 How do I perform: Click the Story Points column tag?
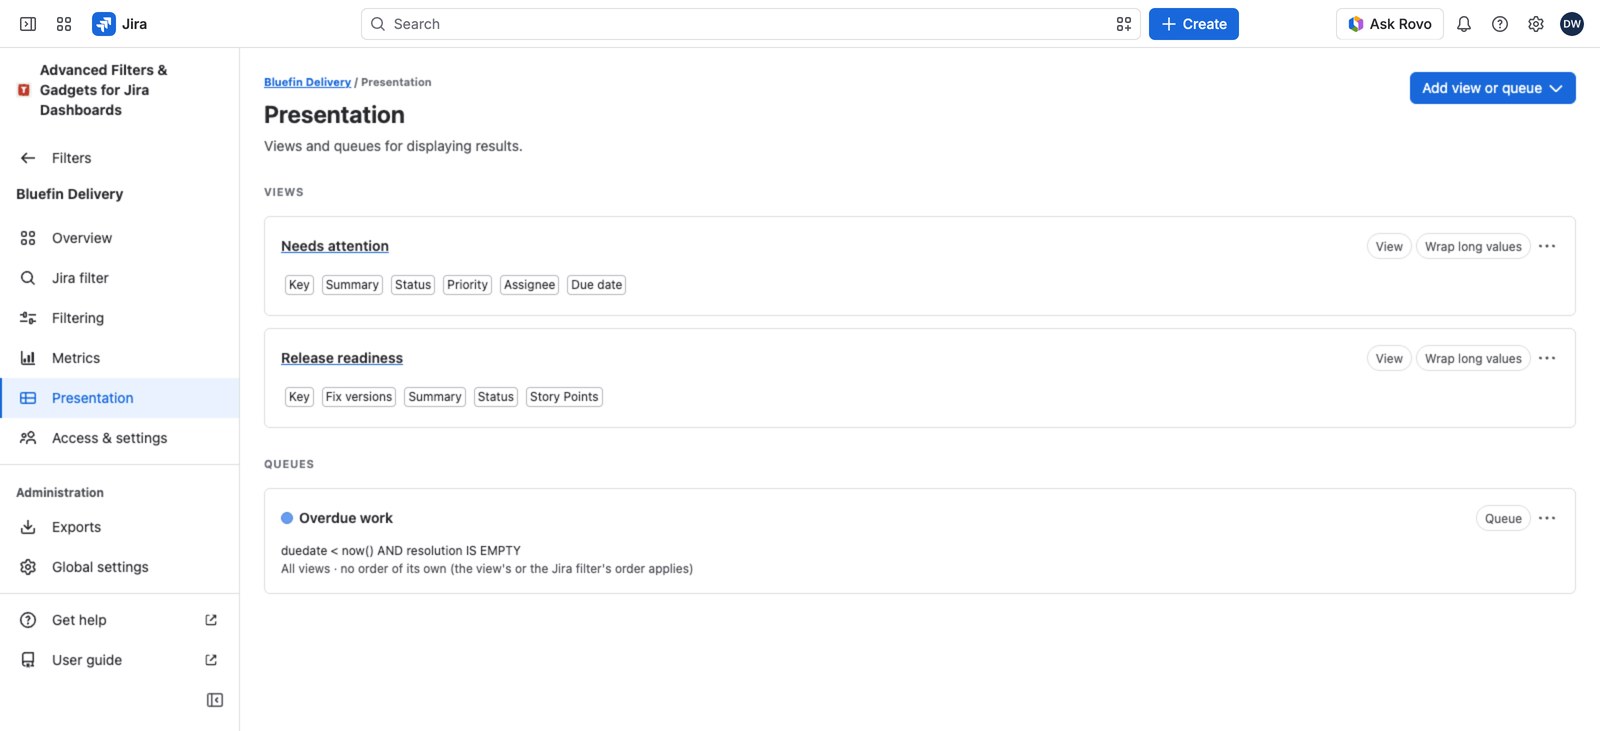click(564, 397)
